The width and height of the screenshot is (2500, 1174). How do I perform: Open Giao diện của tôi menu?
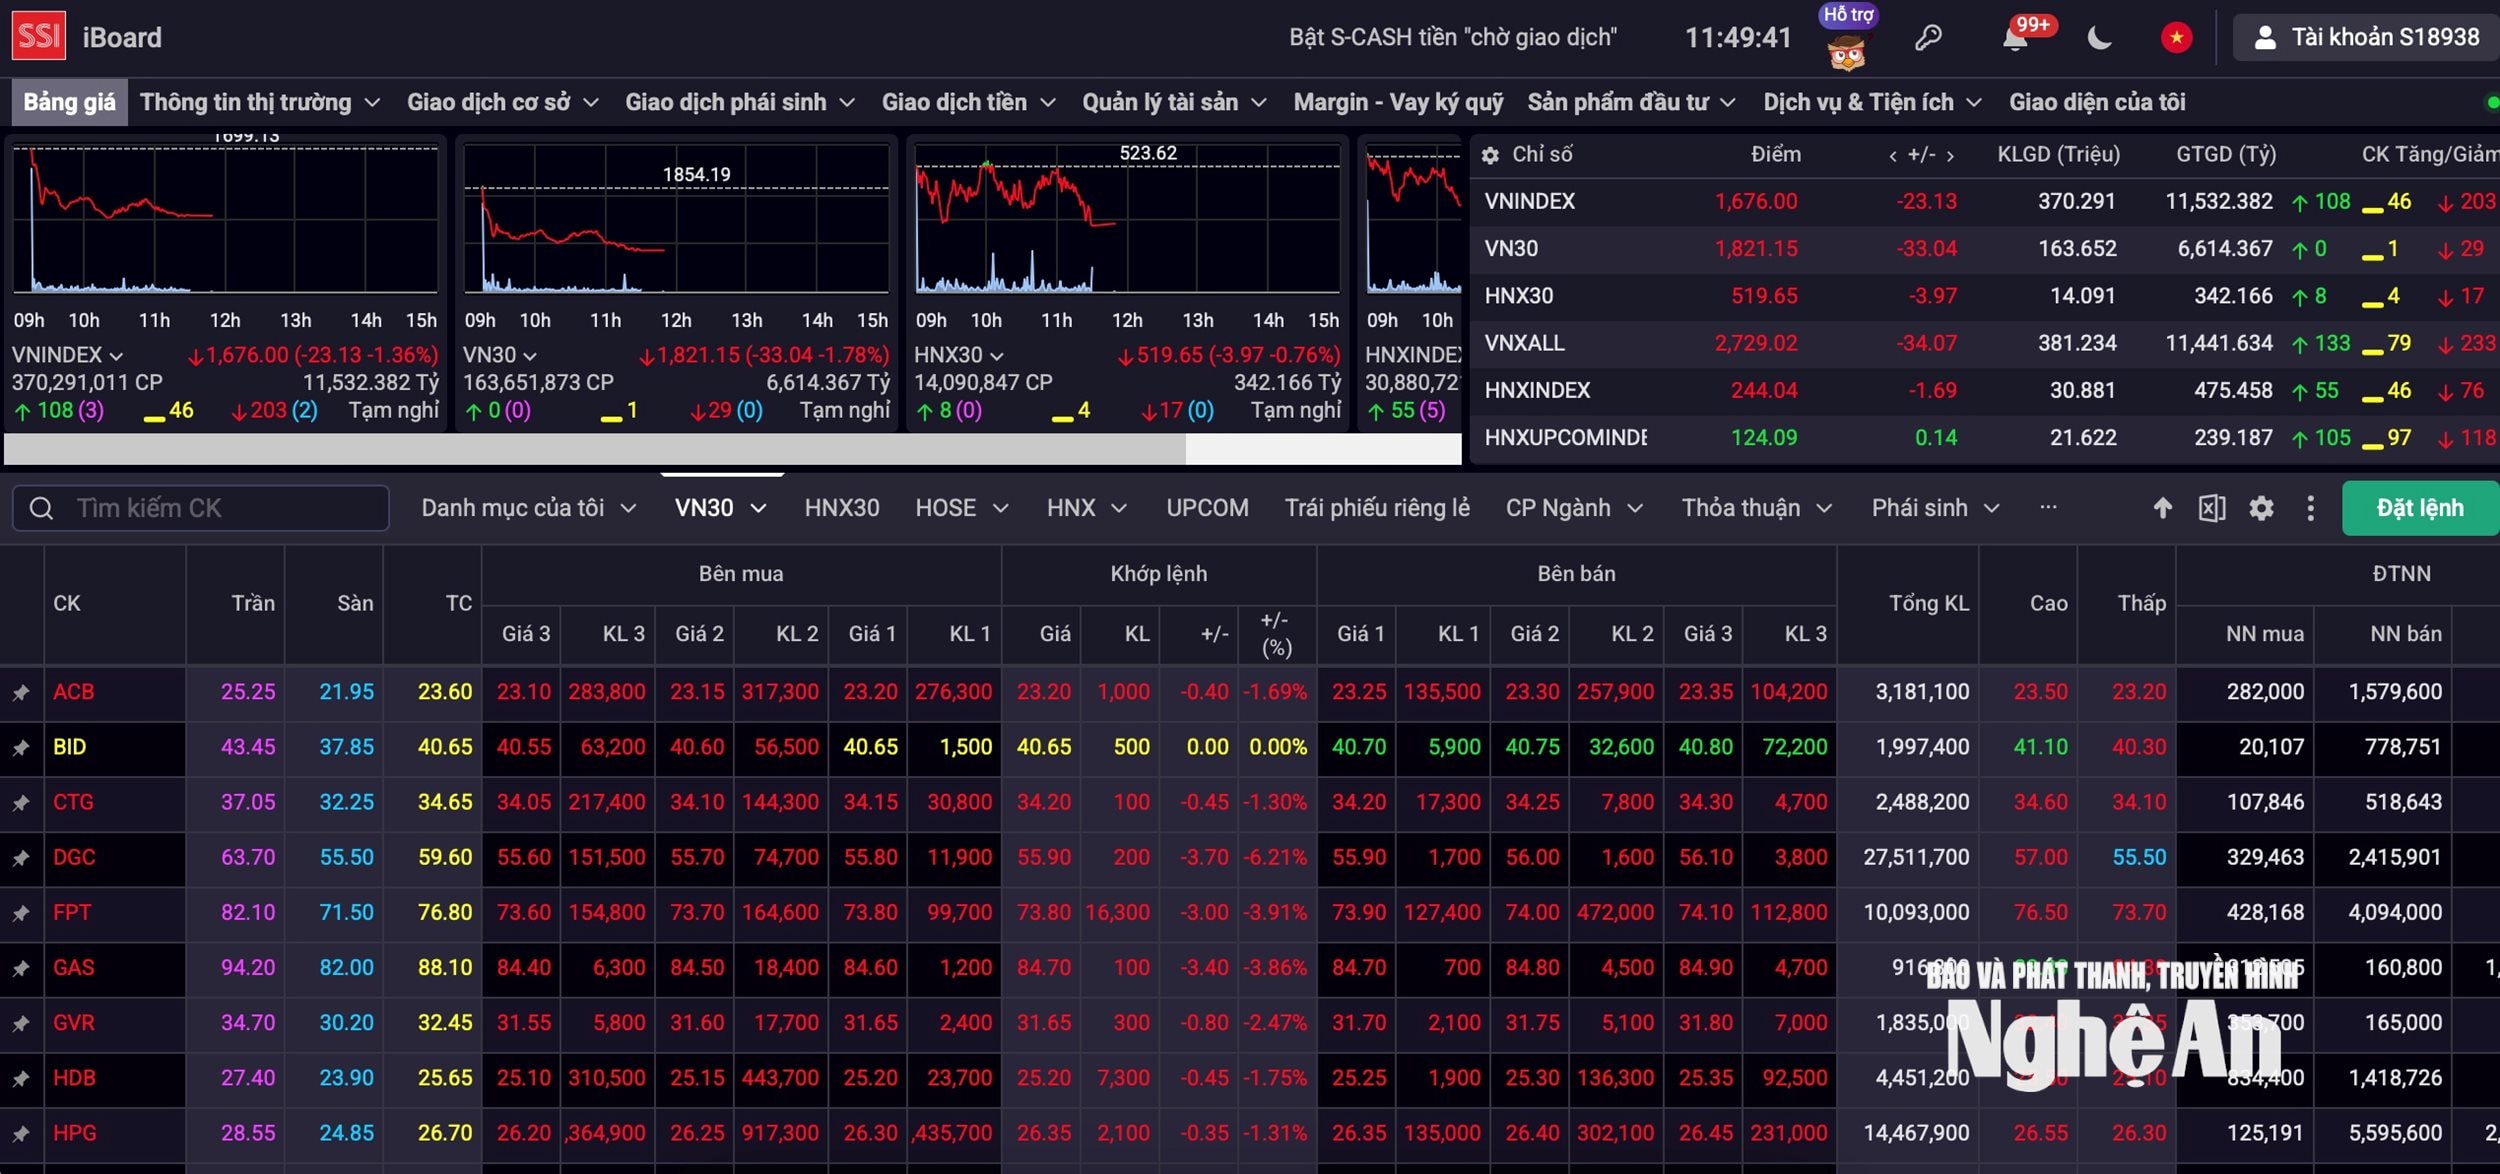pyautogui.click(x=2097, y=102)
